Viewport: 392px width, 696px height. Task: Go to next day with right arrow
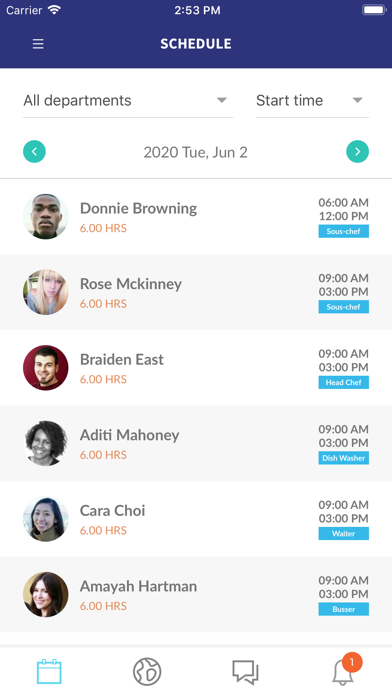click(357, 151)
